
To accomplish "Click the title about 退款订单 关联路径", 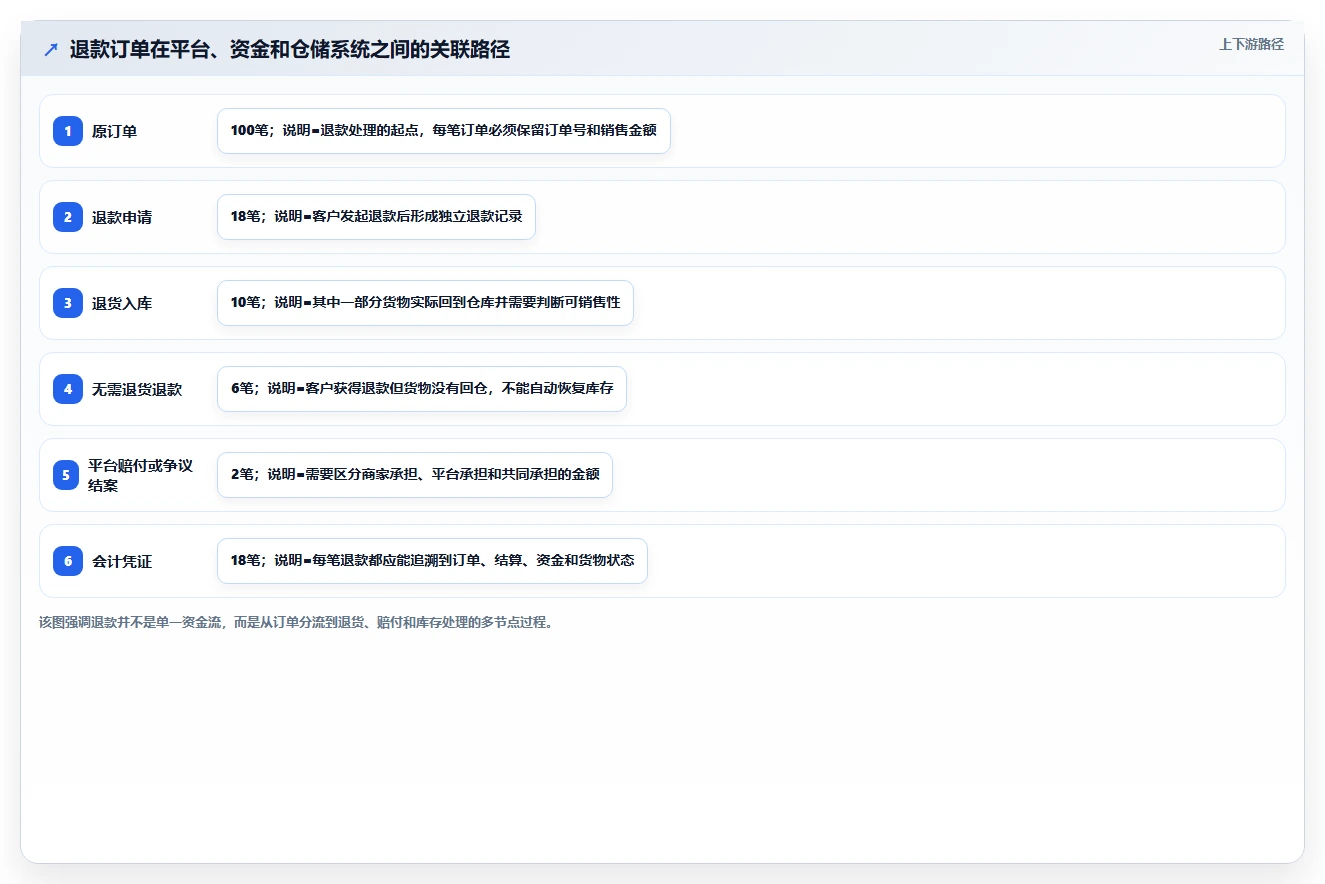I will [290, 50].
